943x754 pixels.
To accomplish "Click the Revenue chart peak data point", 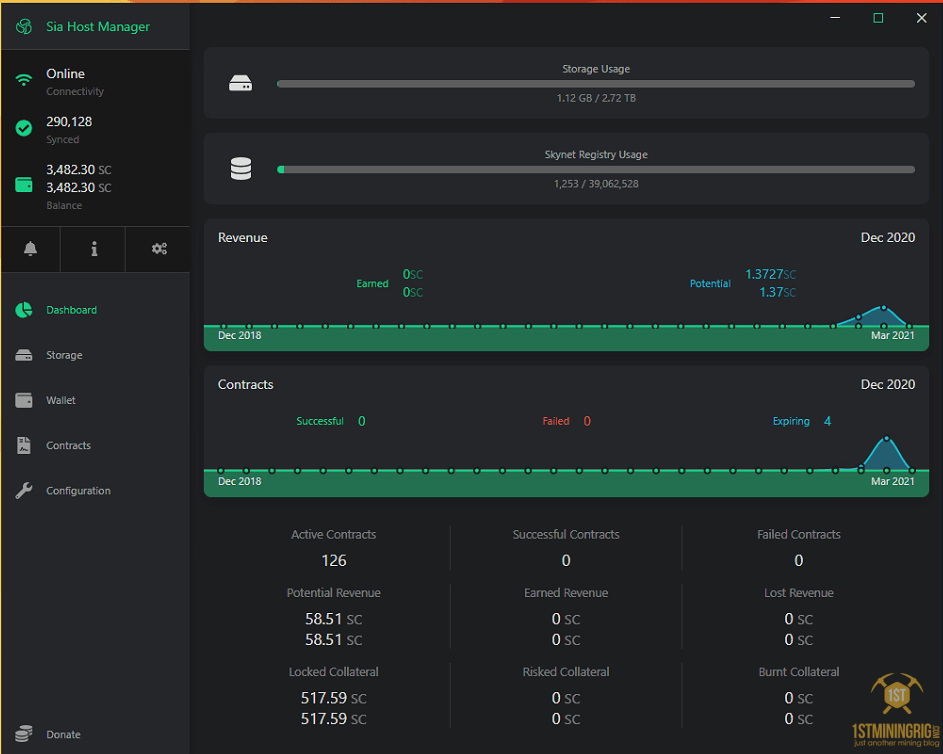I will (883, 308).
